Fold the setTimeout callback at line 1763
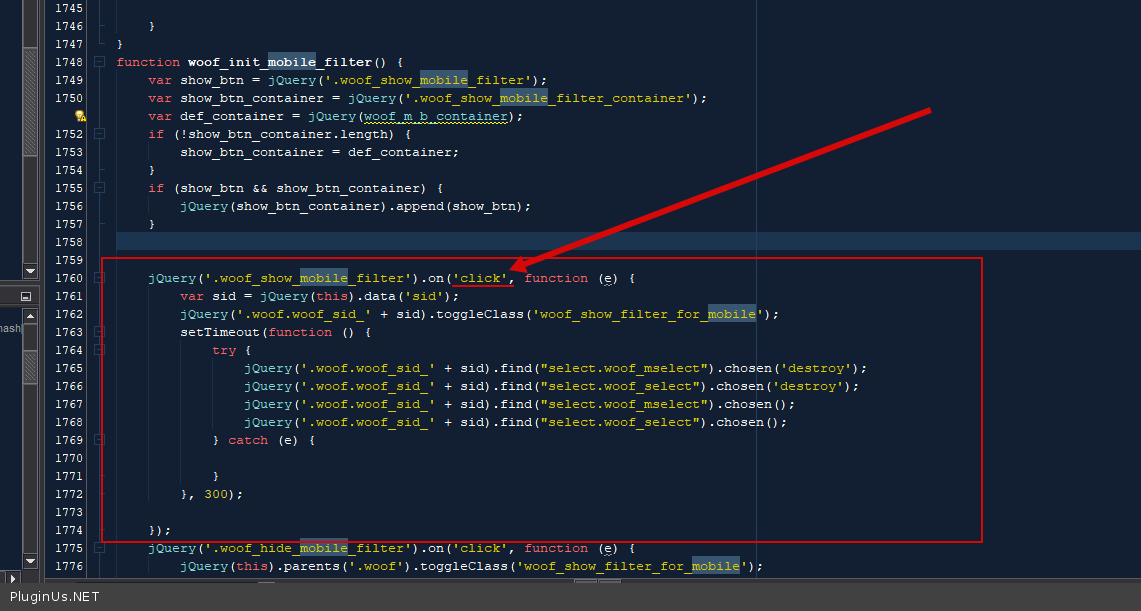Viewport: 1141px width, 611px height. tap(100, 332)
